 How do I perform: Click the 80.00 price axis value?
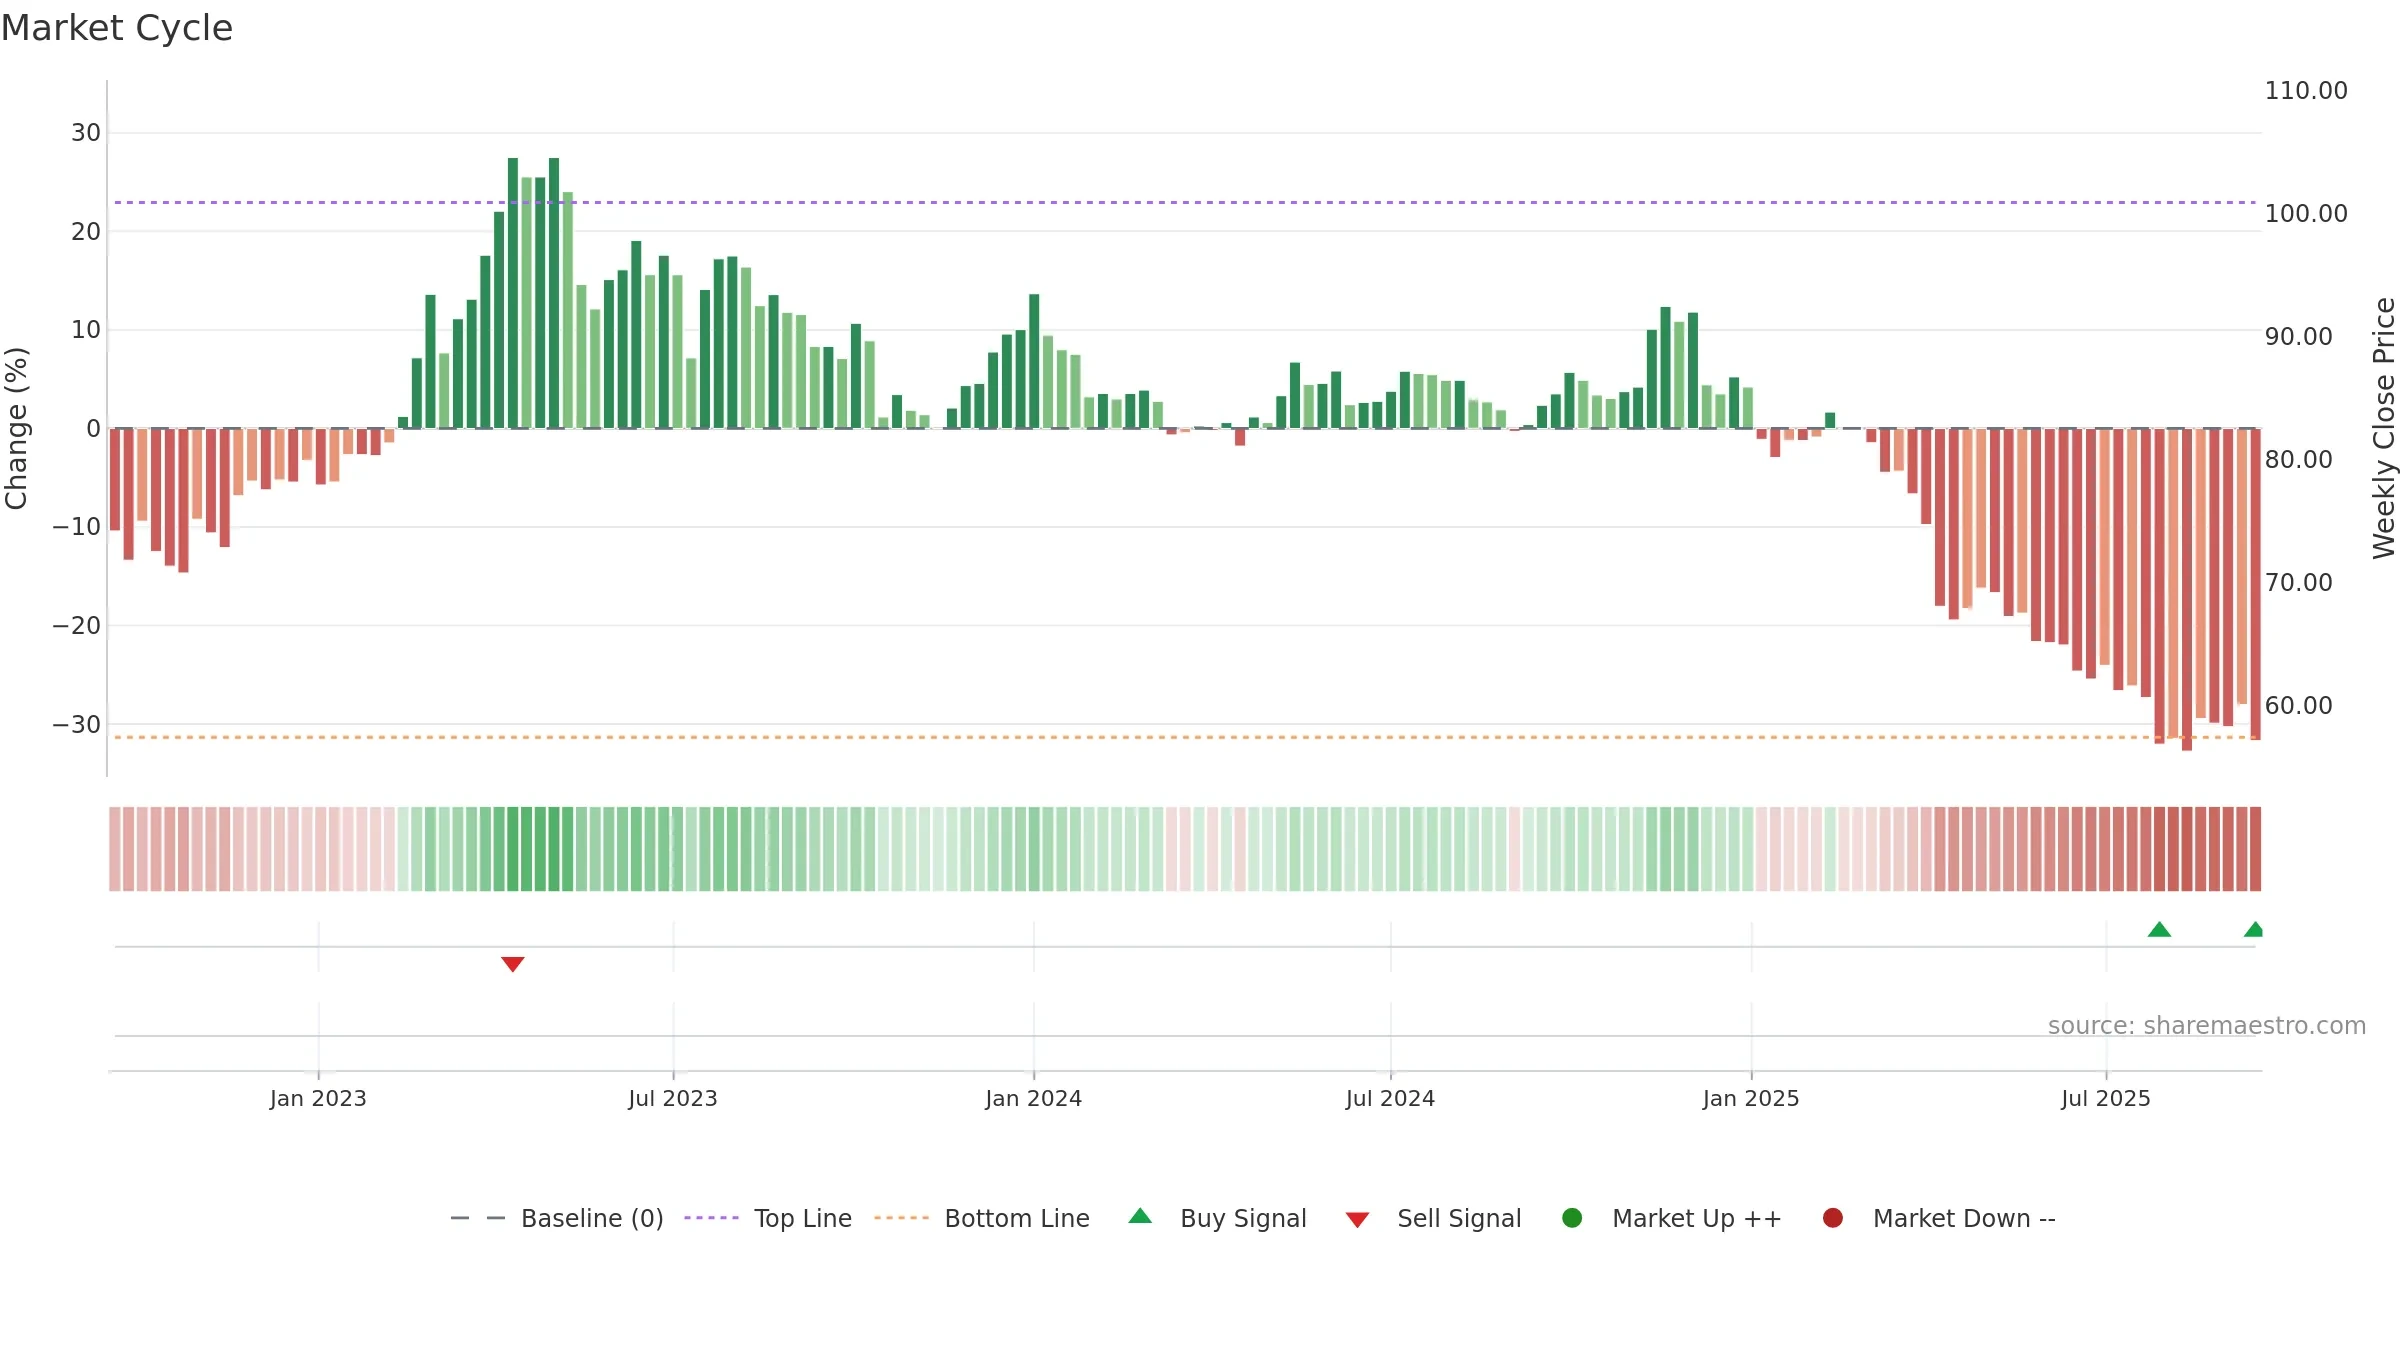coord(2298,459)
